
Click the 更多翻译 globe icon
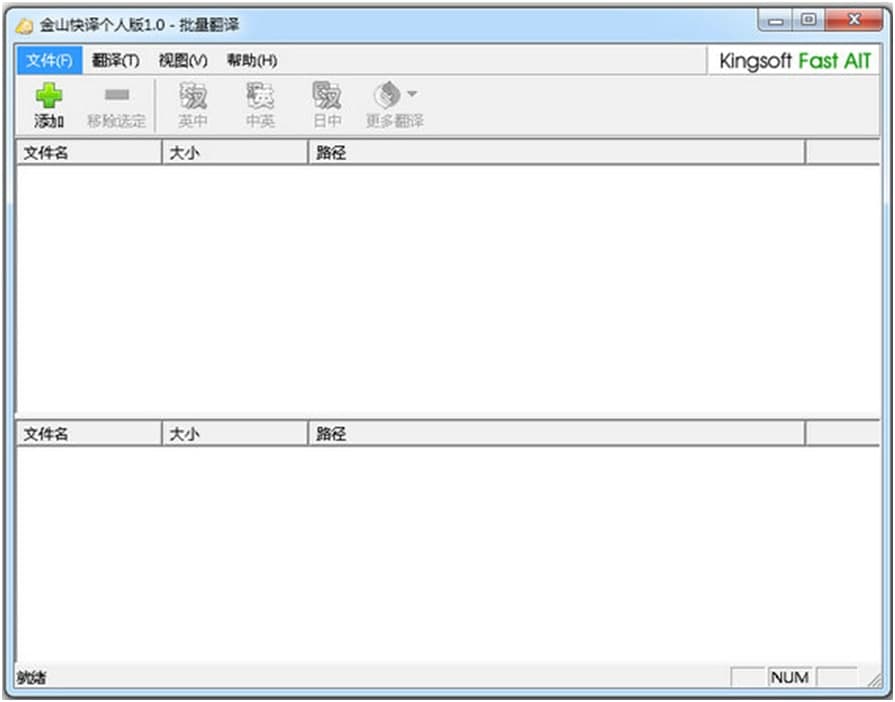click(388, 95)
